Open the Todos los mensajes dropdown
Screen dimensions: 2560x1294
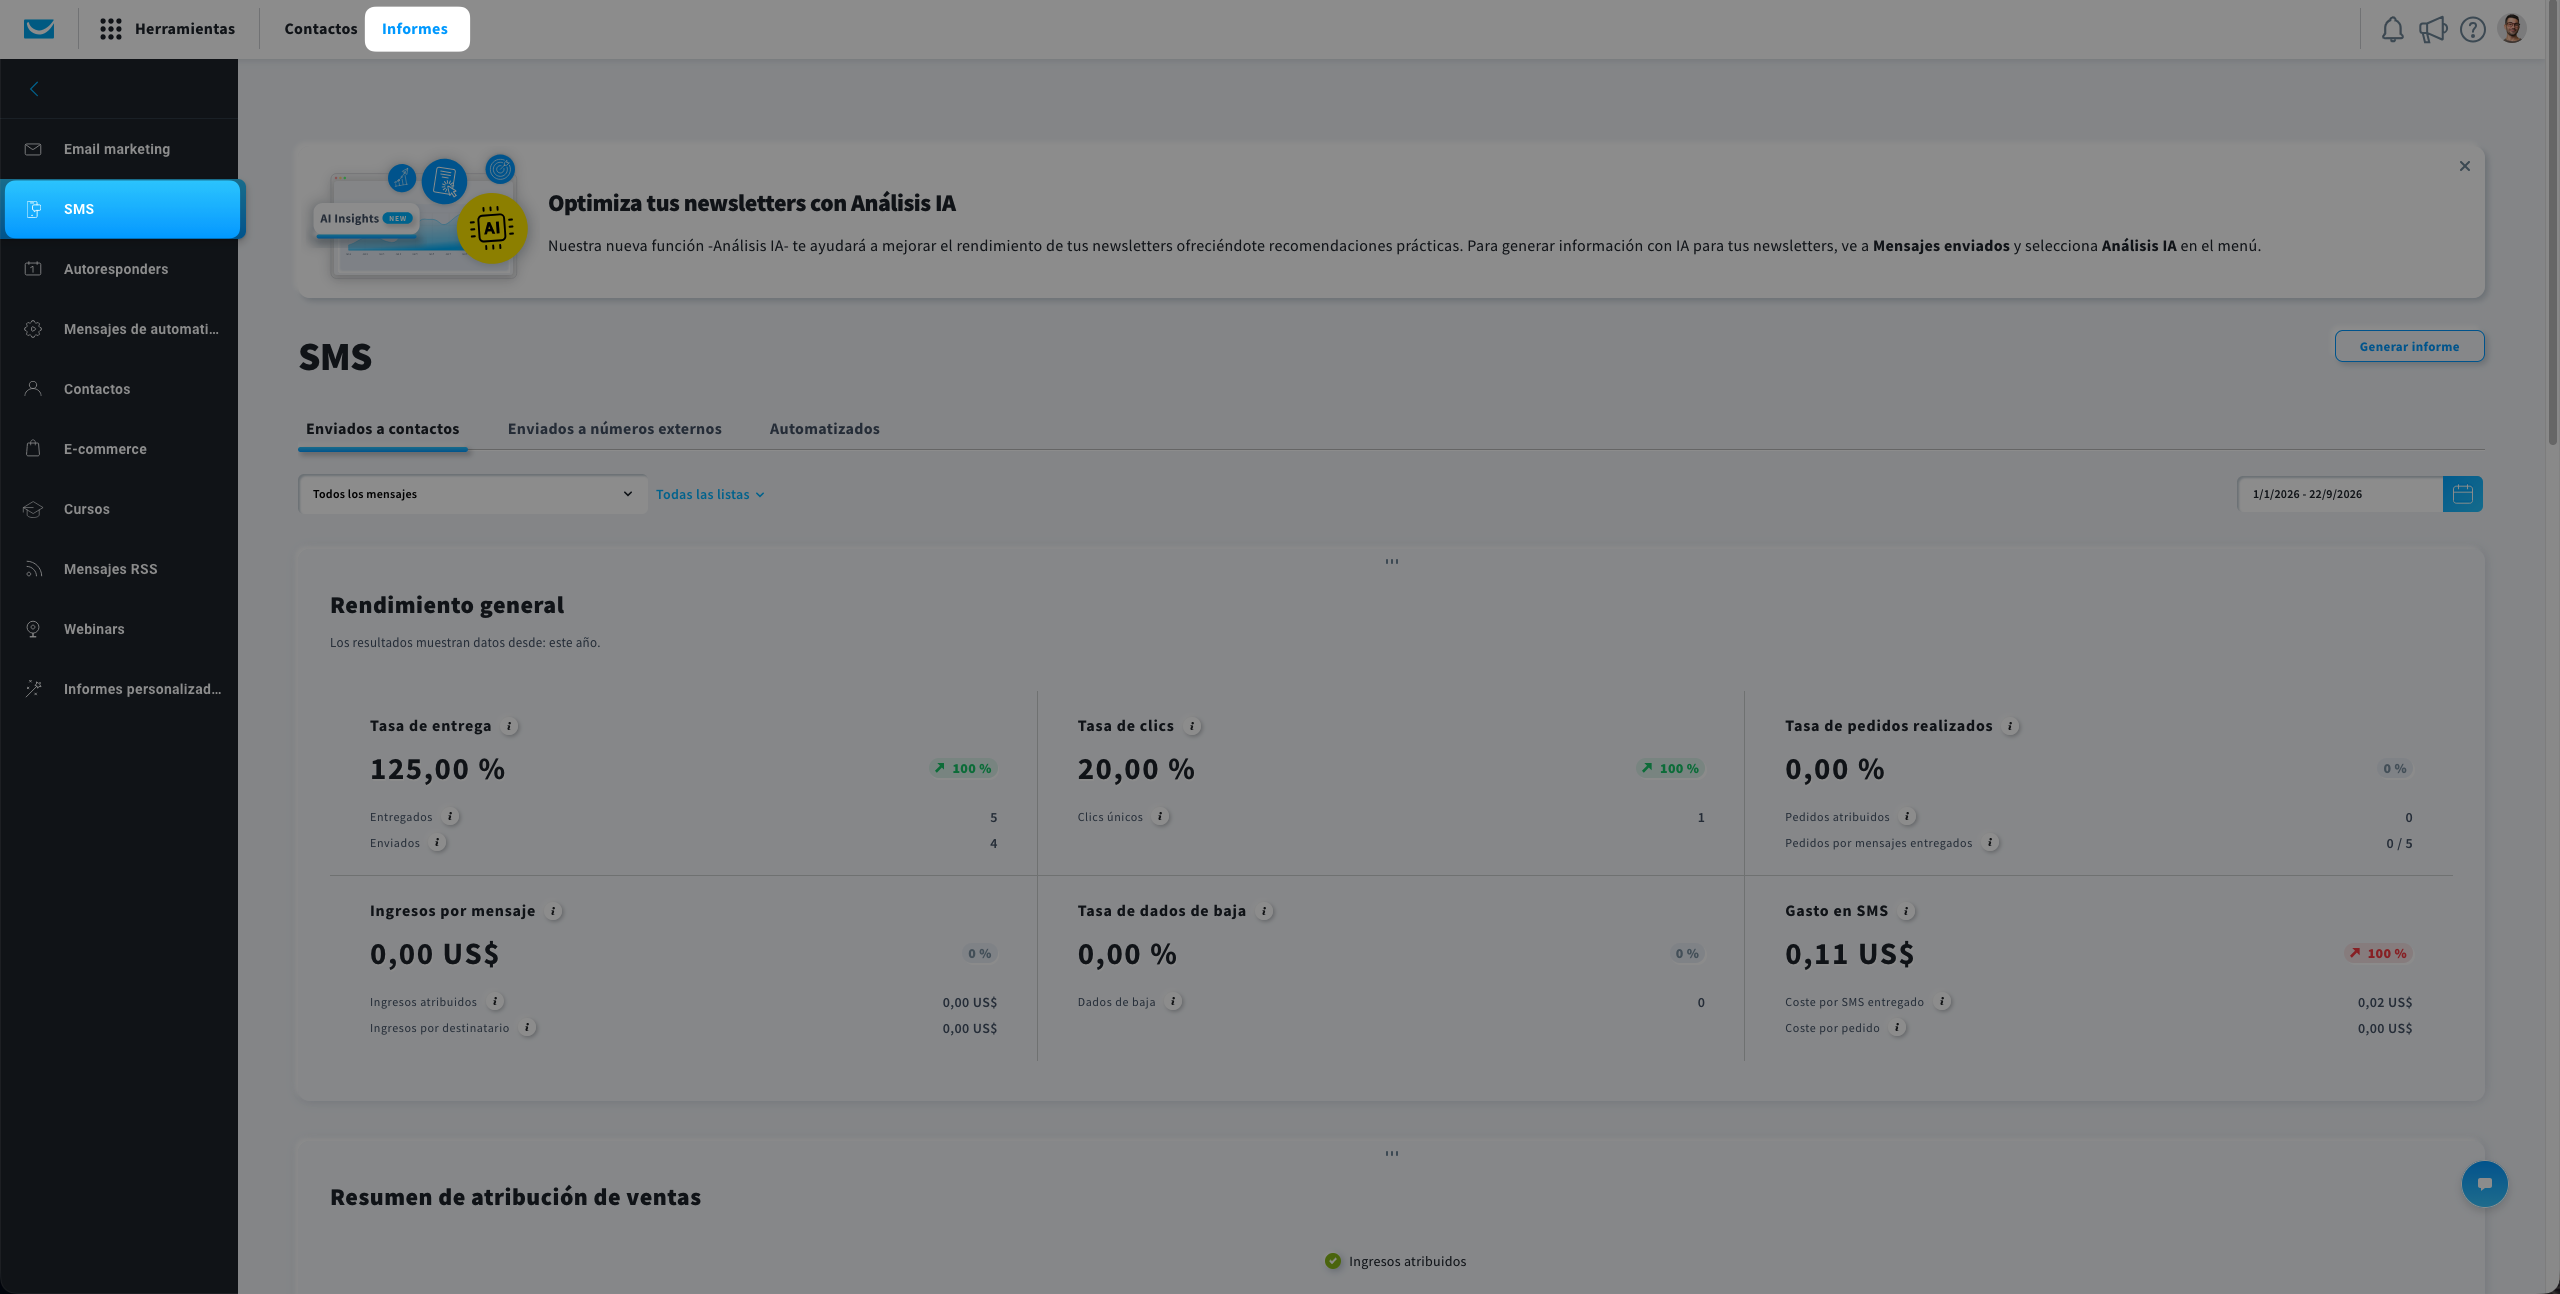coord(473,494)
